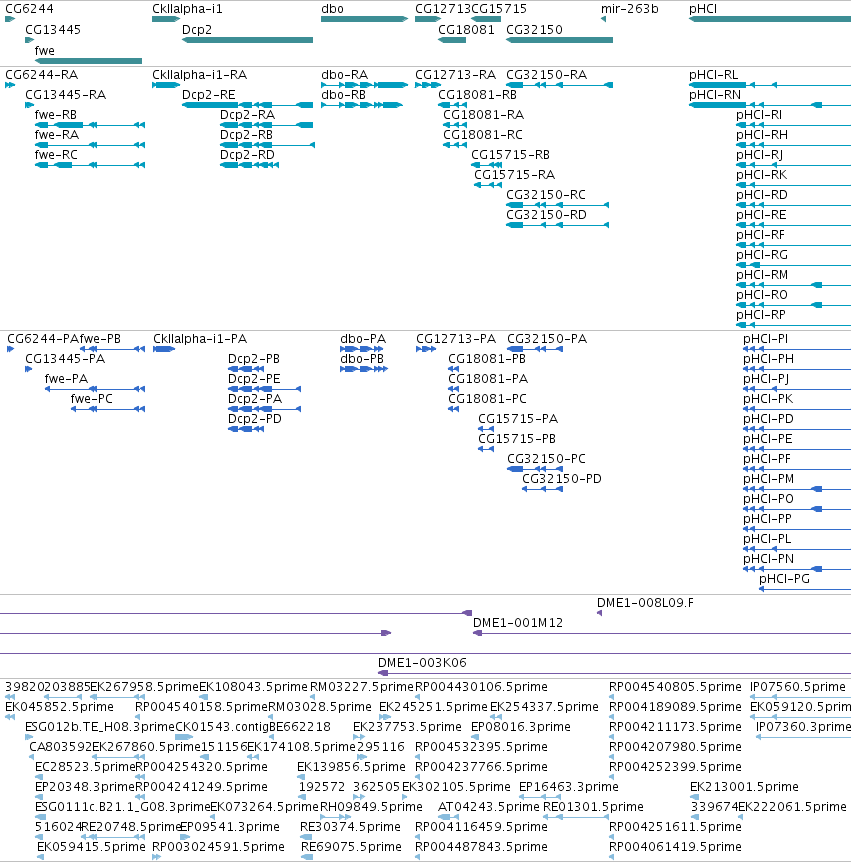Click the fwe-RA transcript label
The height and width of the screenshot is (862, 851).
point(57,135)
